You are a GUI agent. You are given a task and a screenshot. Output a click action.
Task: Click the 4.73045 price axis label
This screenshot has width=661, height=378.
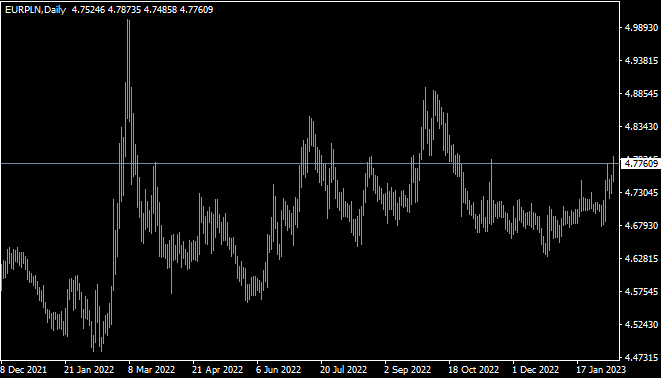pos(641,193)
